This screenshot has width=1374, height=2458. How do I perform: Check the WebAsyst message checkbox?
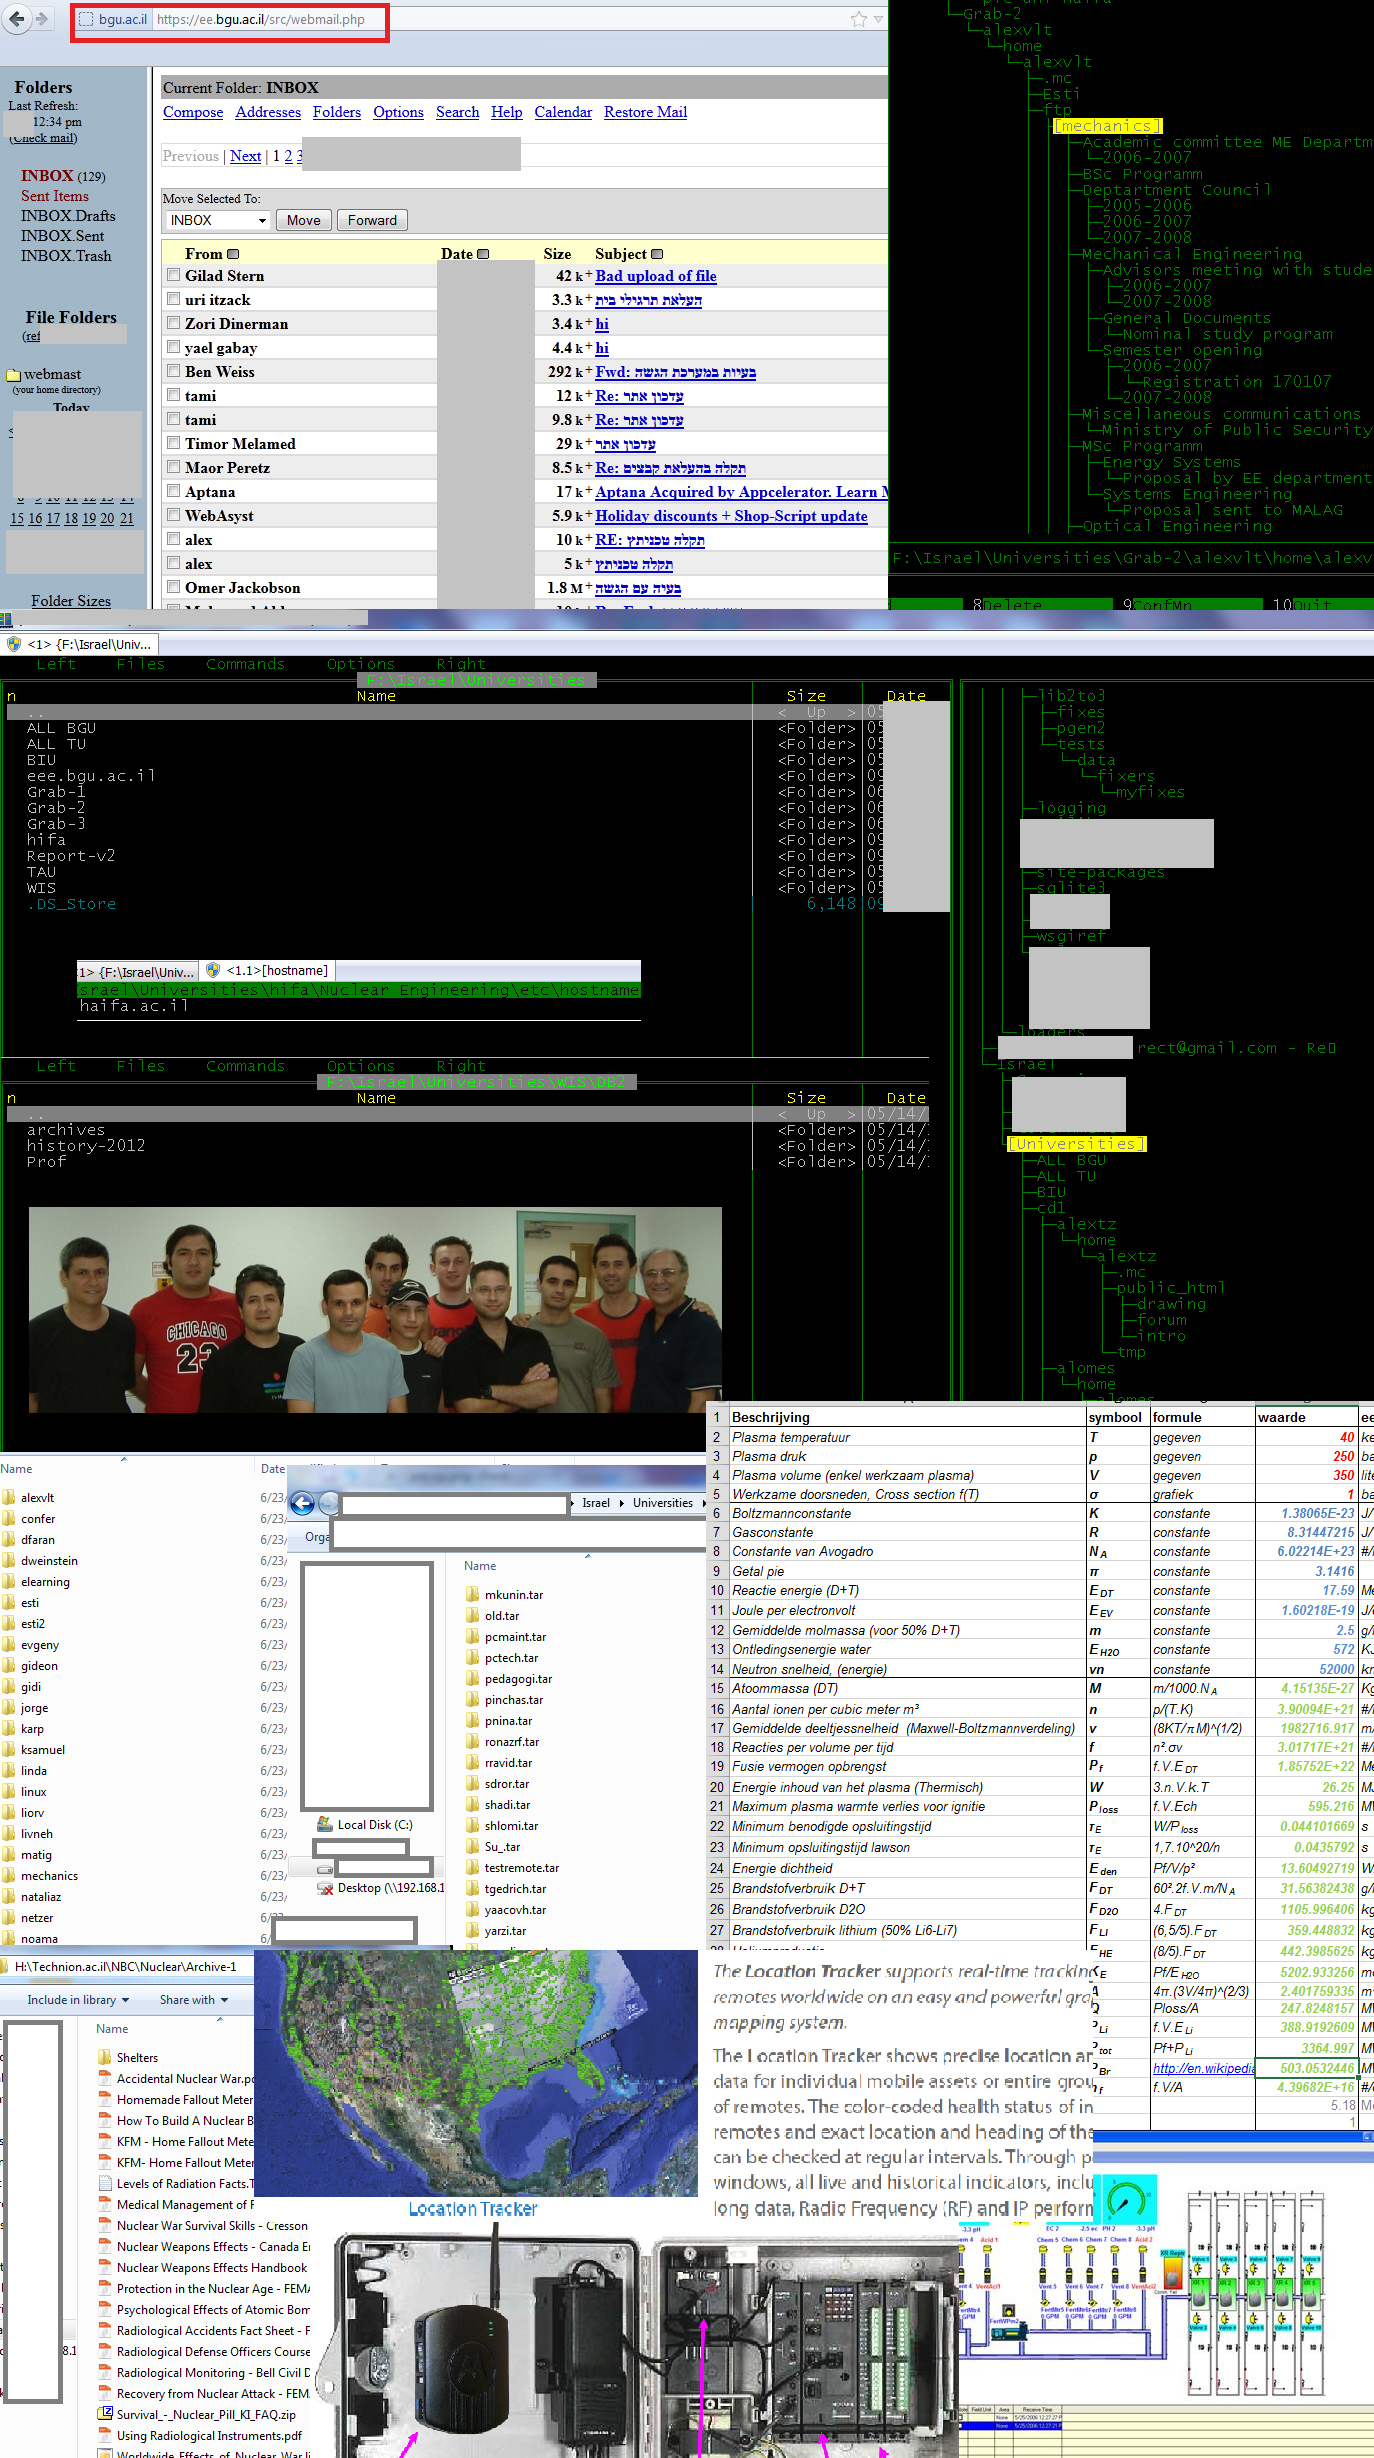[x=174, y=515]
